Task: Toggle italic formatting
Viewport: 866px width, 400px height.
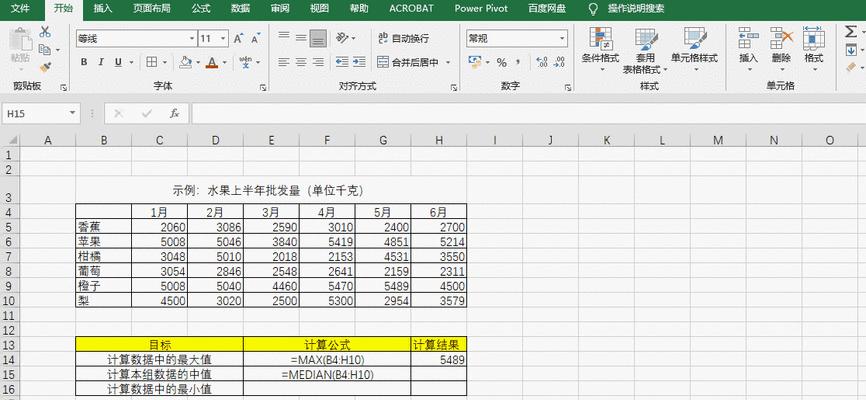Action: (x=101, y=62)
